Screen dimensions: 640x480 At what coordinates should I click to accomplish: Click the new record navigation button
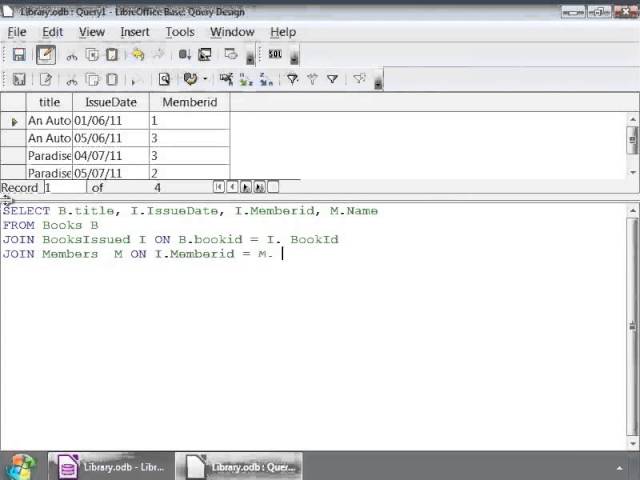click(273, 187)
